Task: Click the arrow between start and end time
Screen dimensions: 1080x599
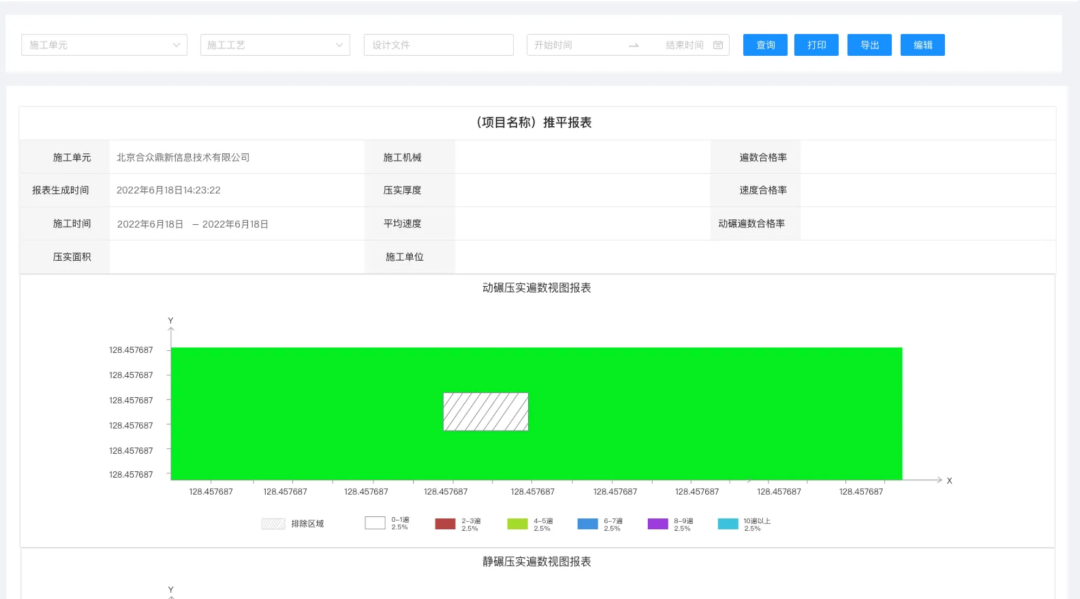Action: (x=633, y=45)
